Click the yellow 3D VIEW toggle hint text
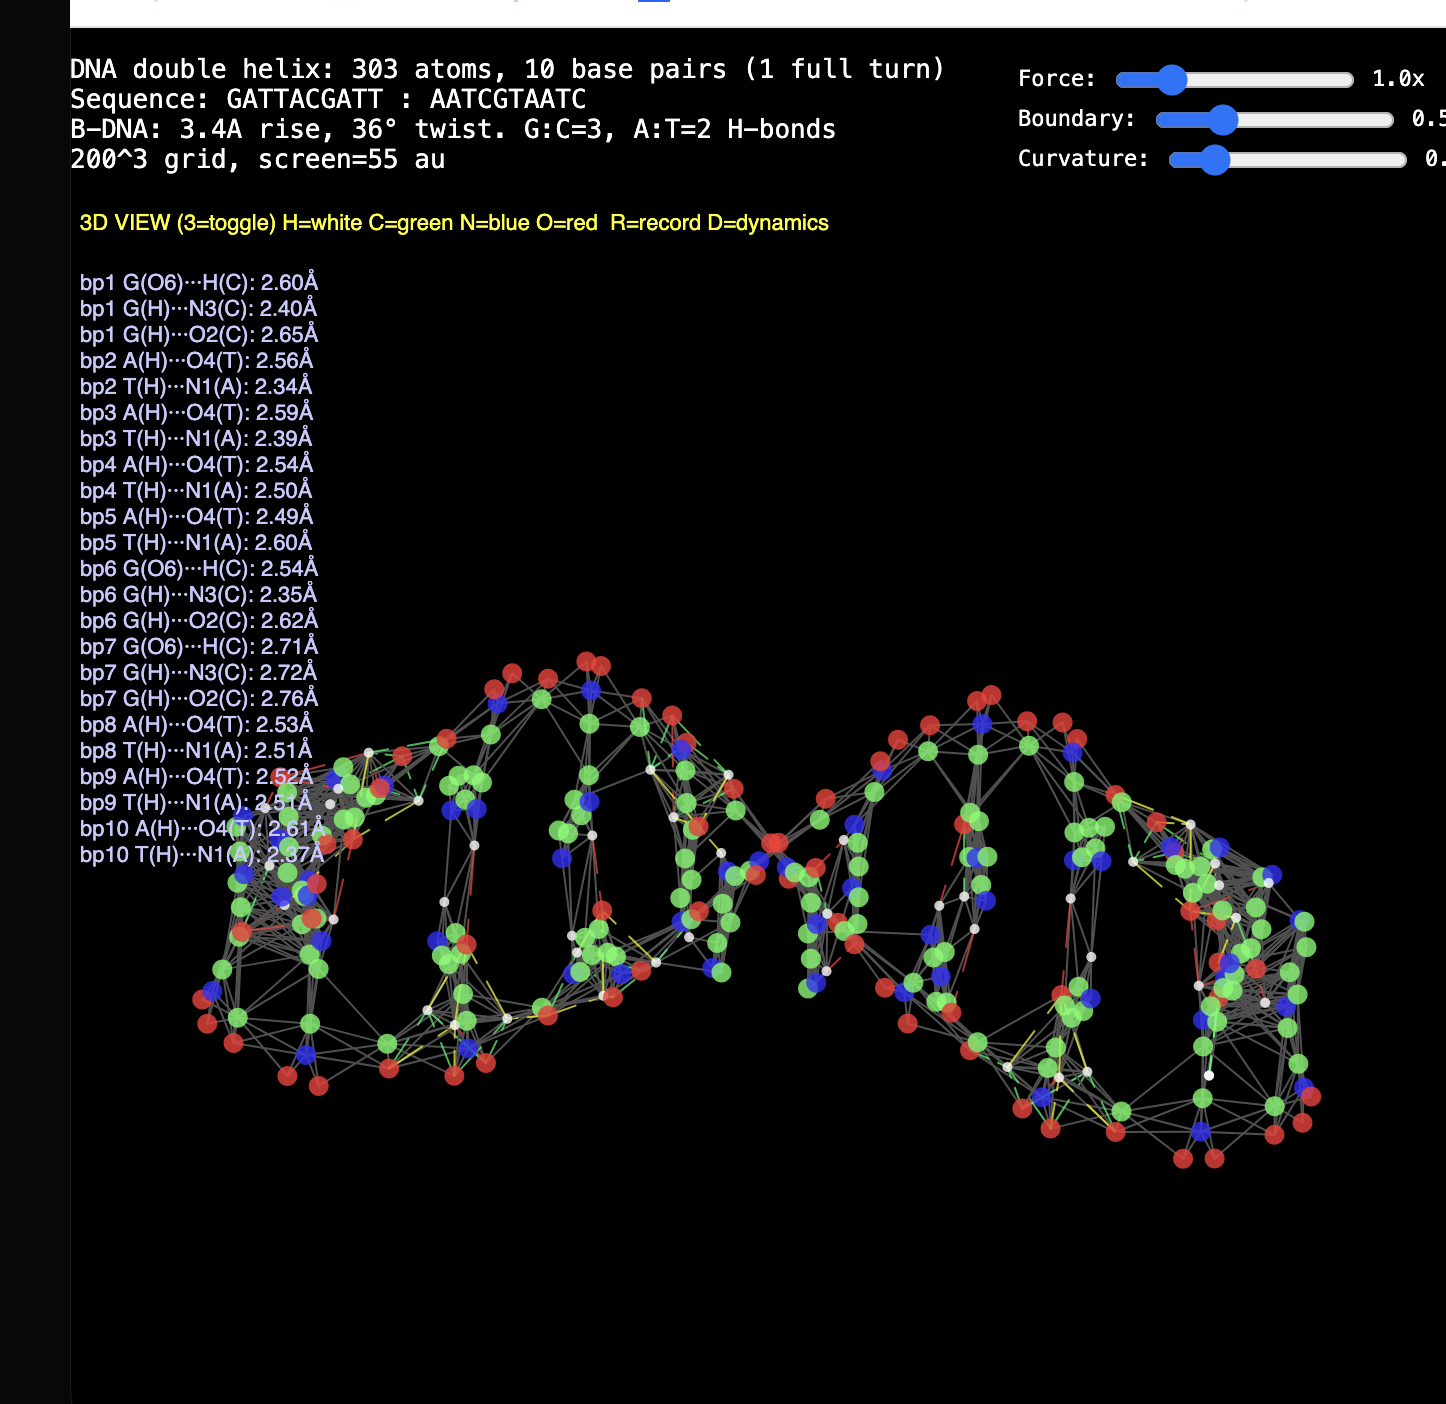The height and width of the screenshot is (1404, 1446). point(454,223)
